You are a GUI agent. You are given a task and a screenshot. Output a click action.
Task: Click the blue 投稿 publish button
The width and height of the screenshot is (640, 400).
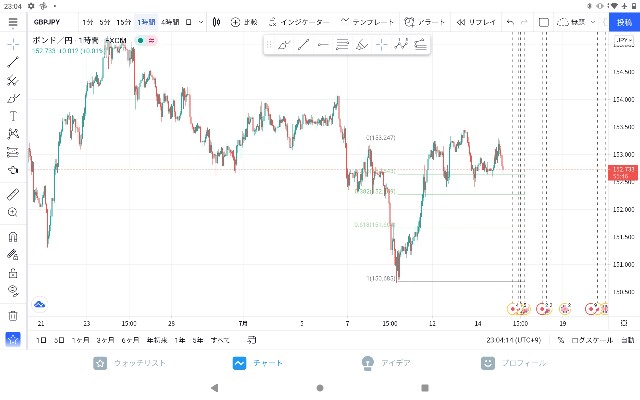(x=624, y=22)
